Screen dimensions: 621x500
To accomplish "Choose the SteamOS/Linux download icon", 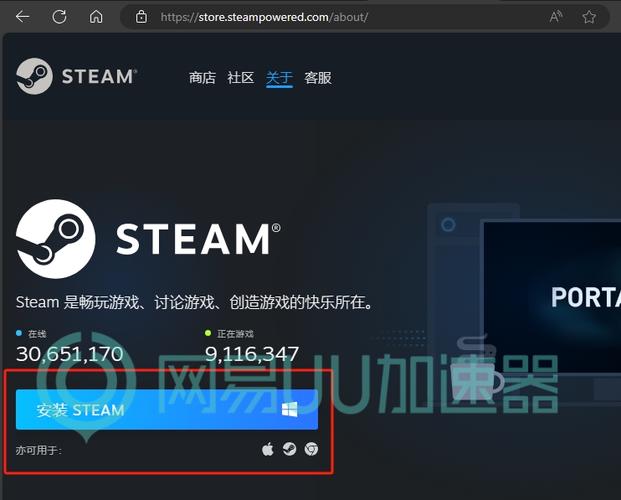I will tap(289, 449).
